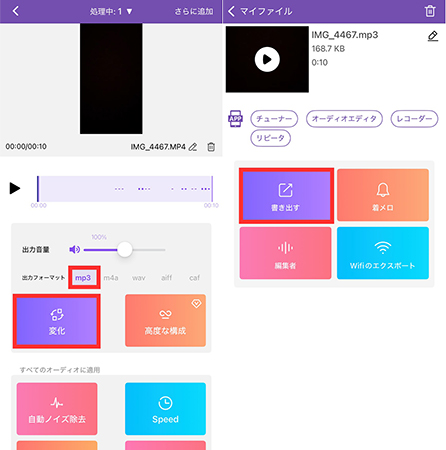Play IMG_4467.mp3 thumbnail
The image size is (446, 450).
(x=267, y=59)
